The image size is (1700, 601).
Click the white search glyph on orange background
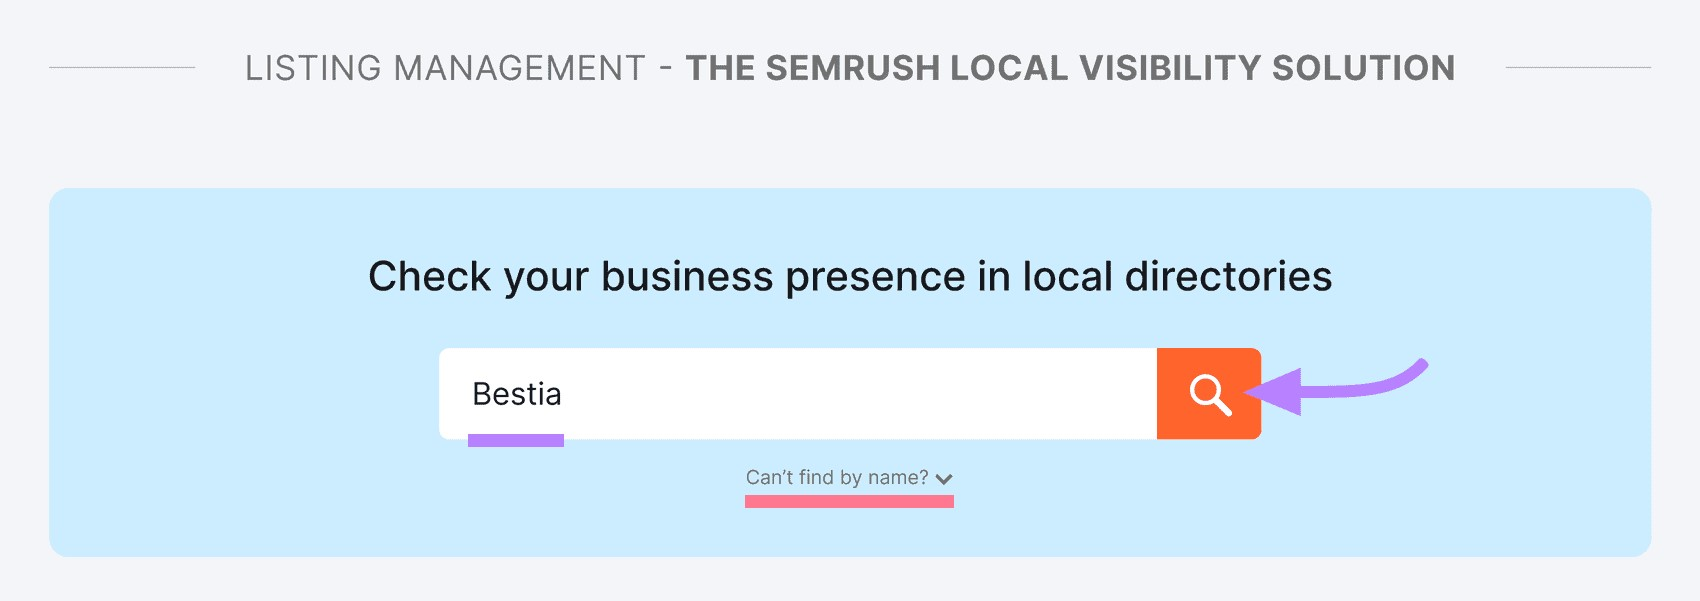pyautogui.click(x=1208, y=393)
